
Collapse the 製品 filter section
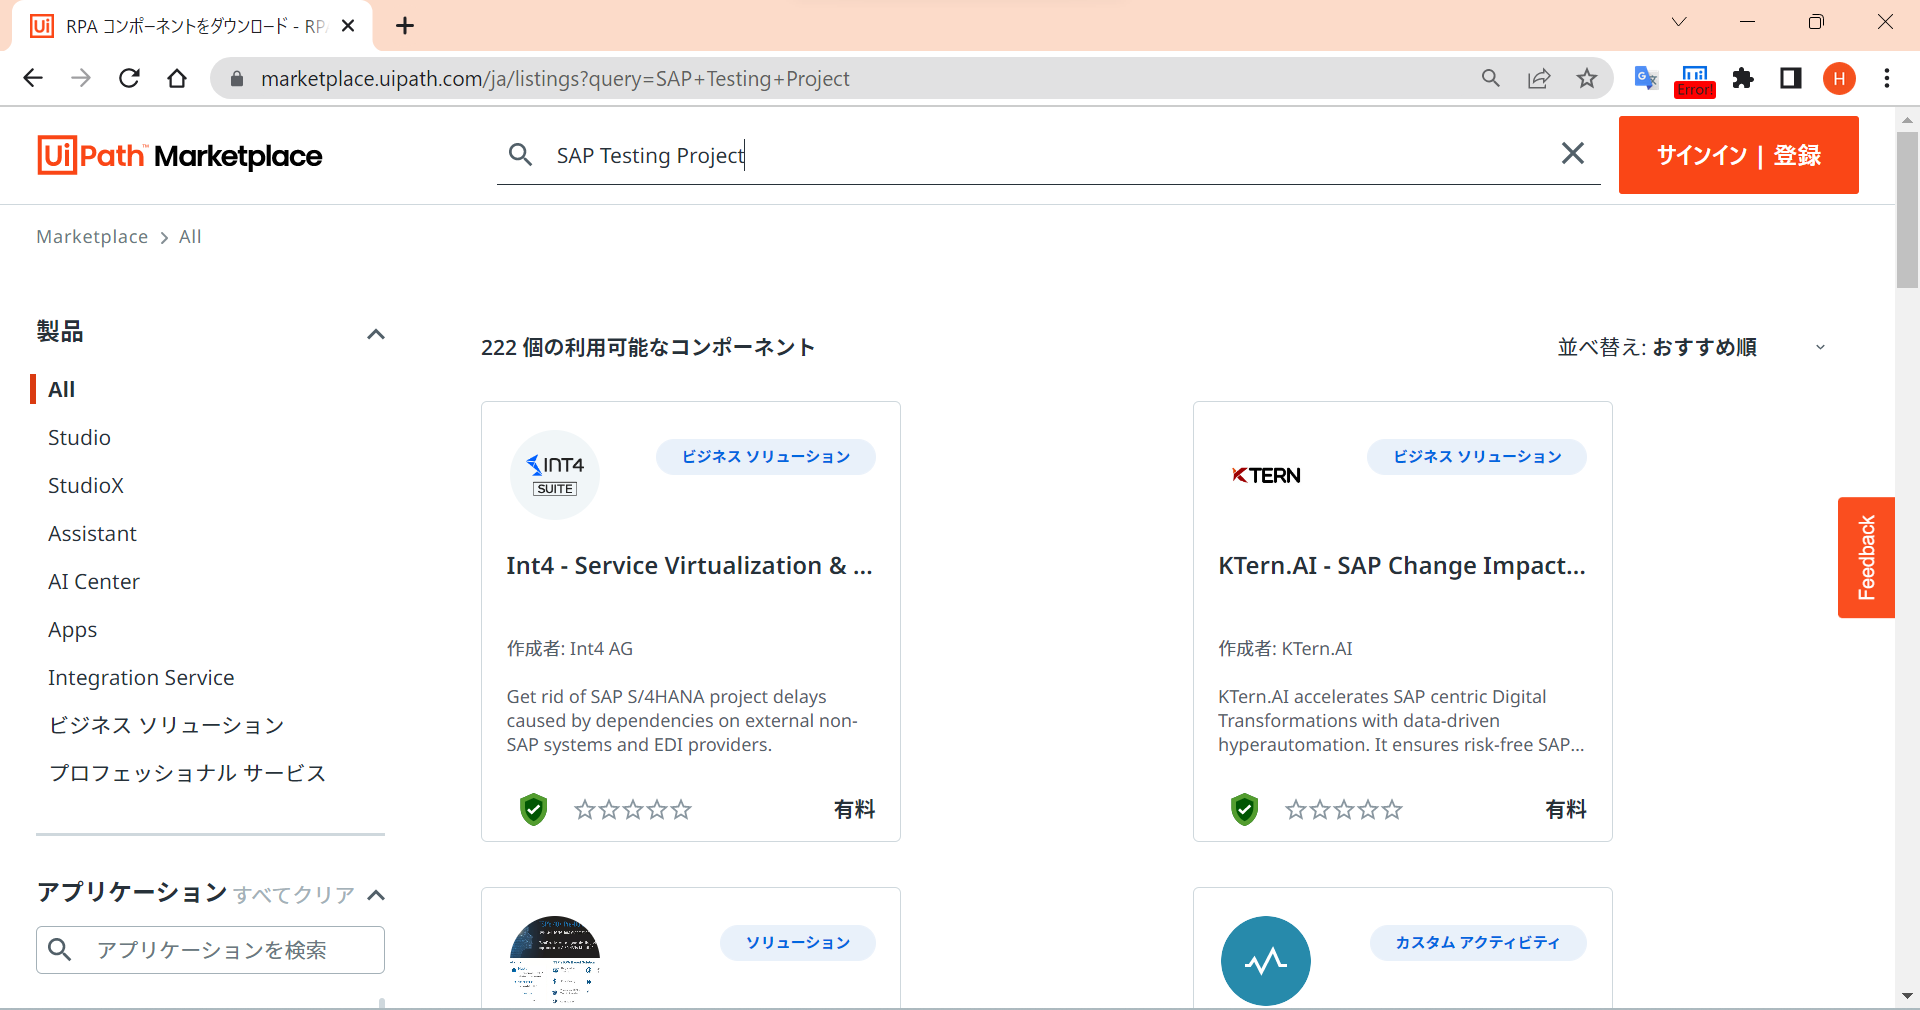pyautogui.click(x=376, y=334)
